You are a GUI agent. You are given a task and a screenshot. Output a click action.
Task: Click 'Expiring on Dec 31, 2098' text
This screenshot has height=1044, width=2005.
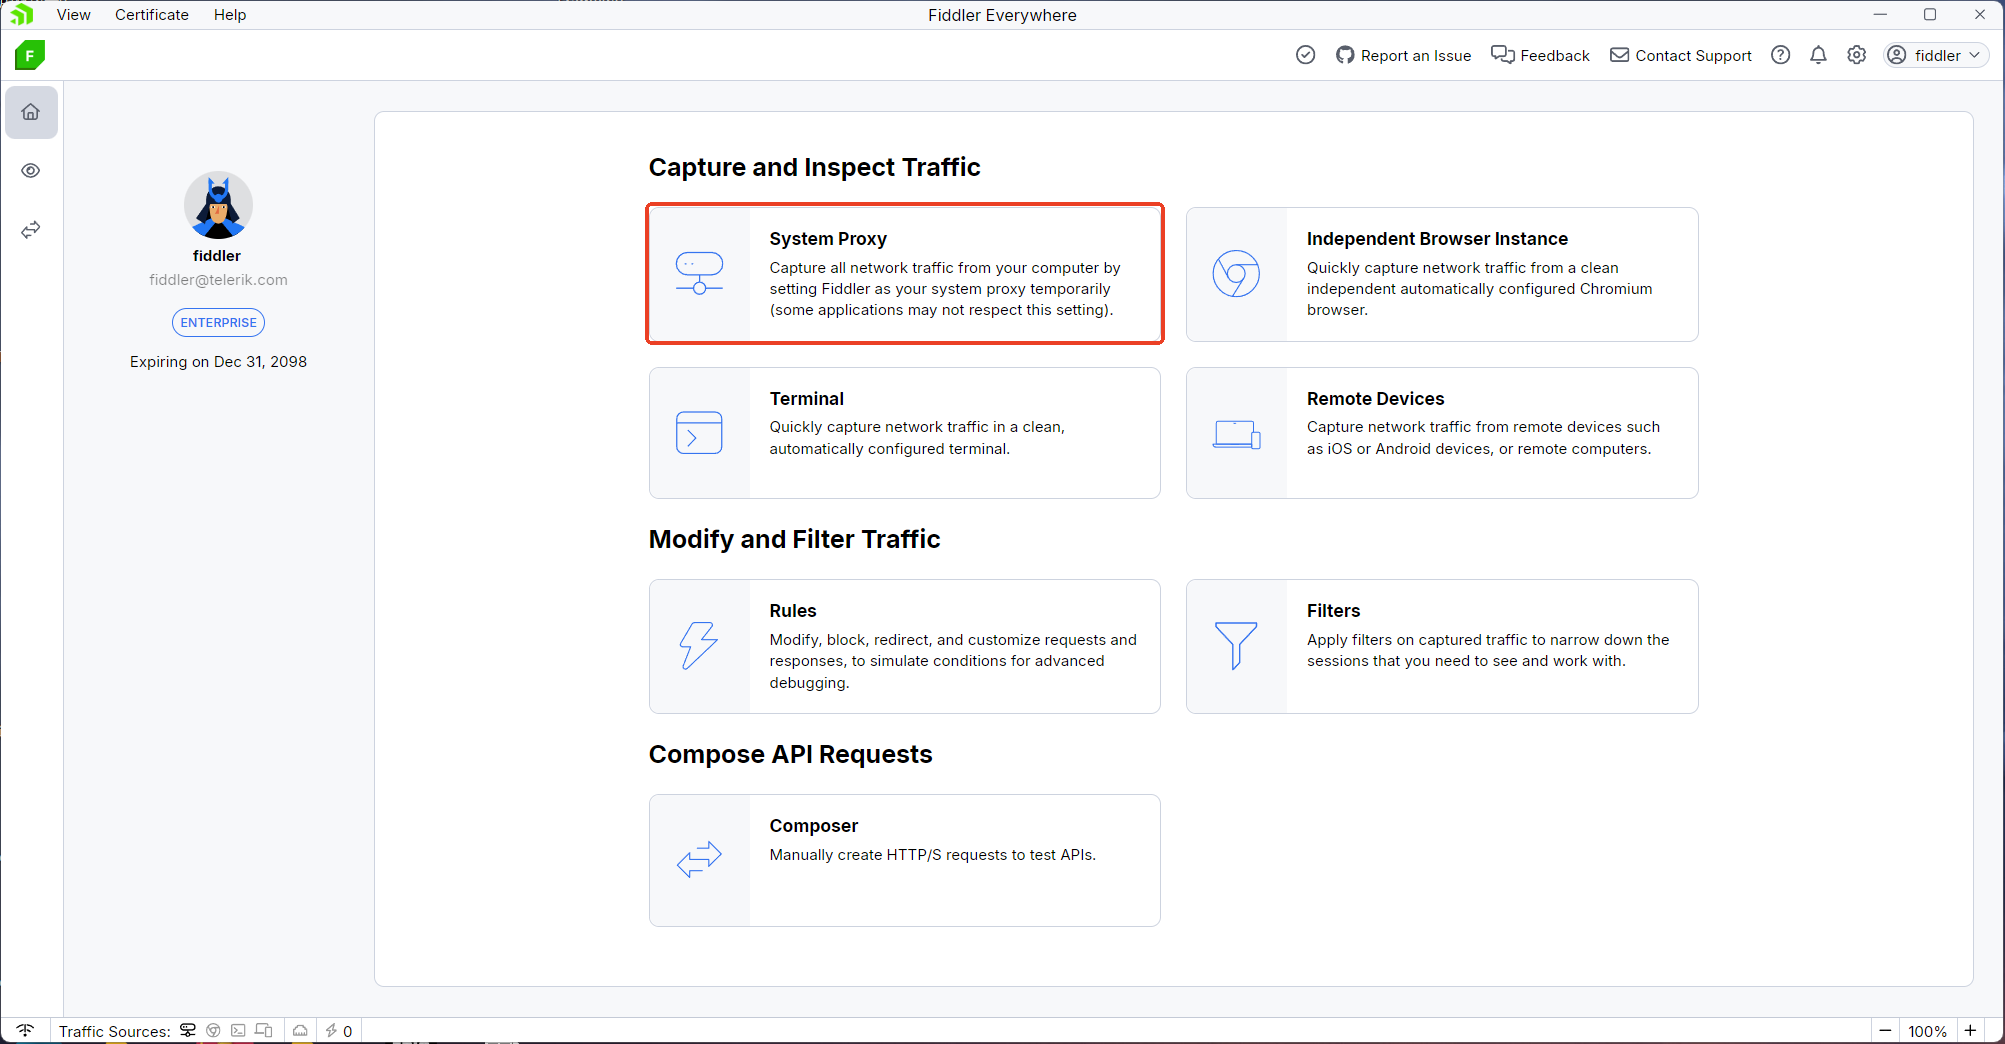(218, 361)
